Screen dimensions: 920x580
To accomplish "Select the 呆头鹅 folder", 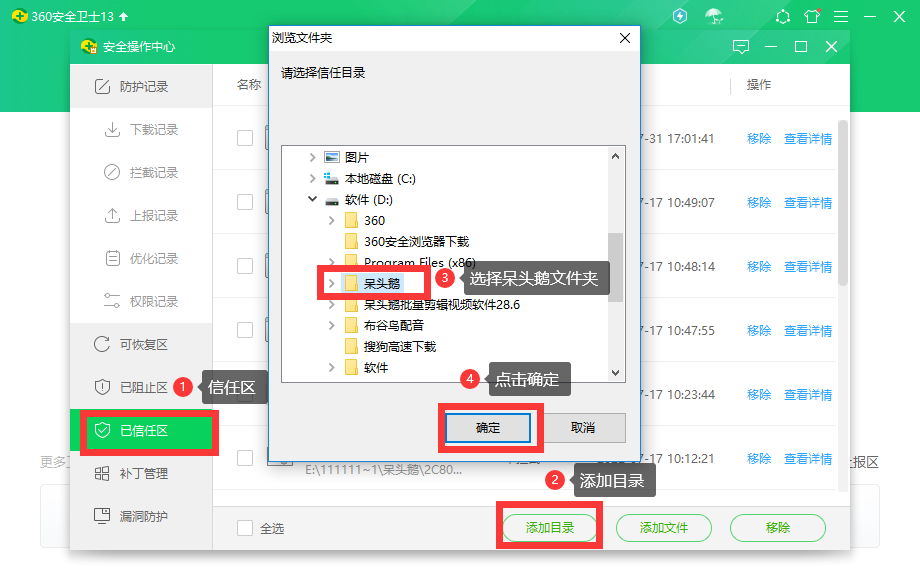I will click(381, 283).
